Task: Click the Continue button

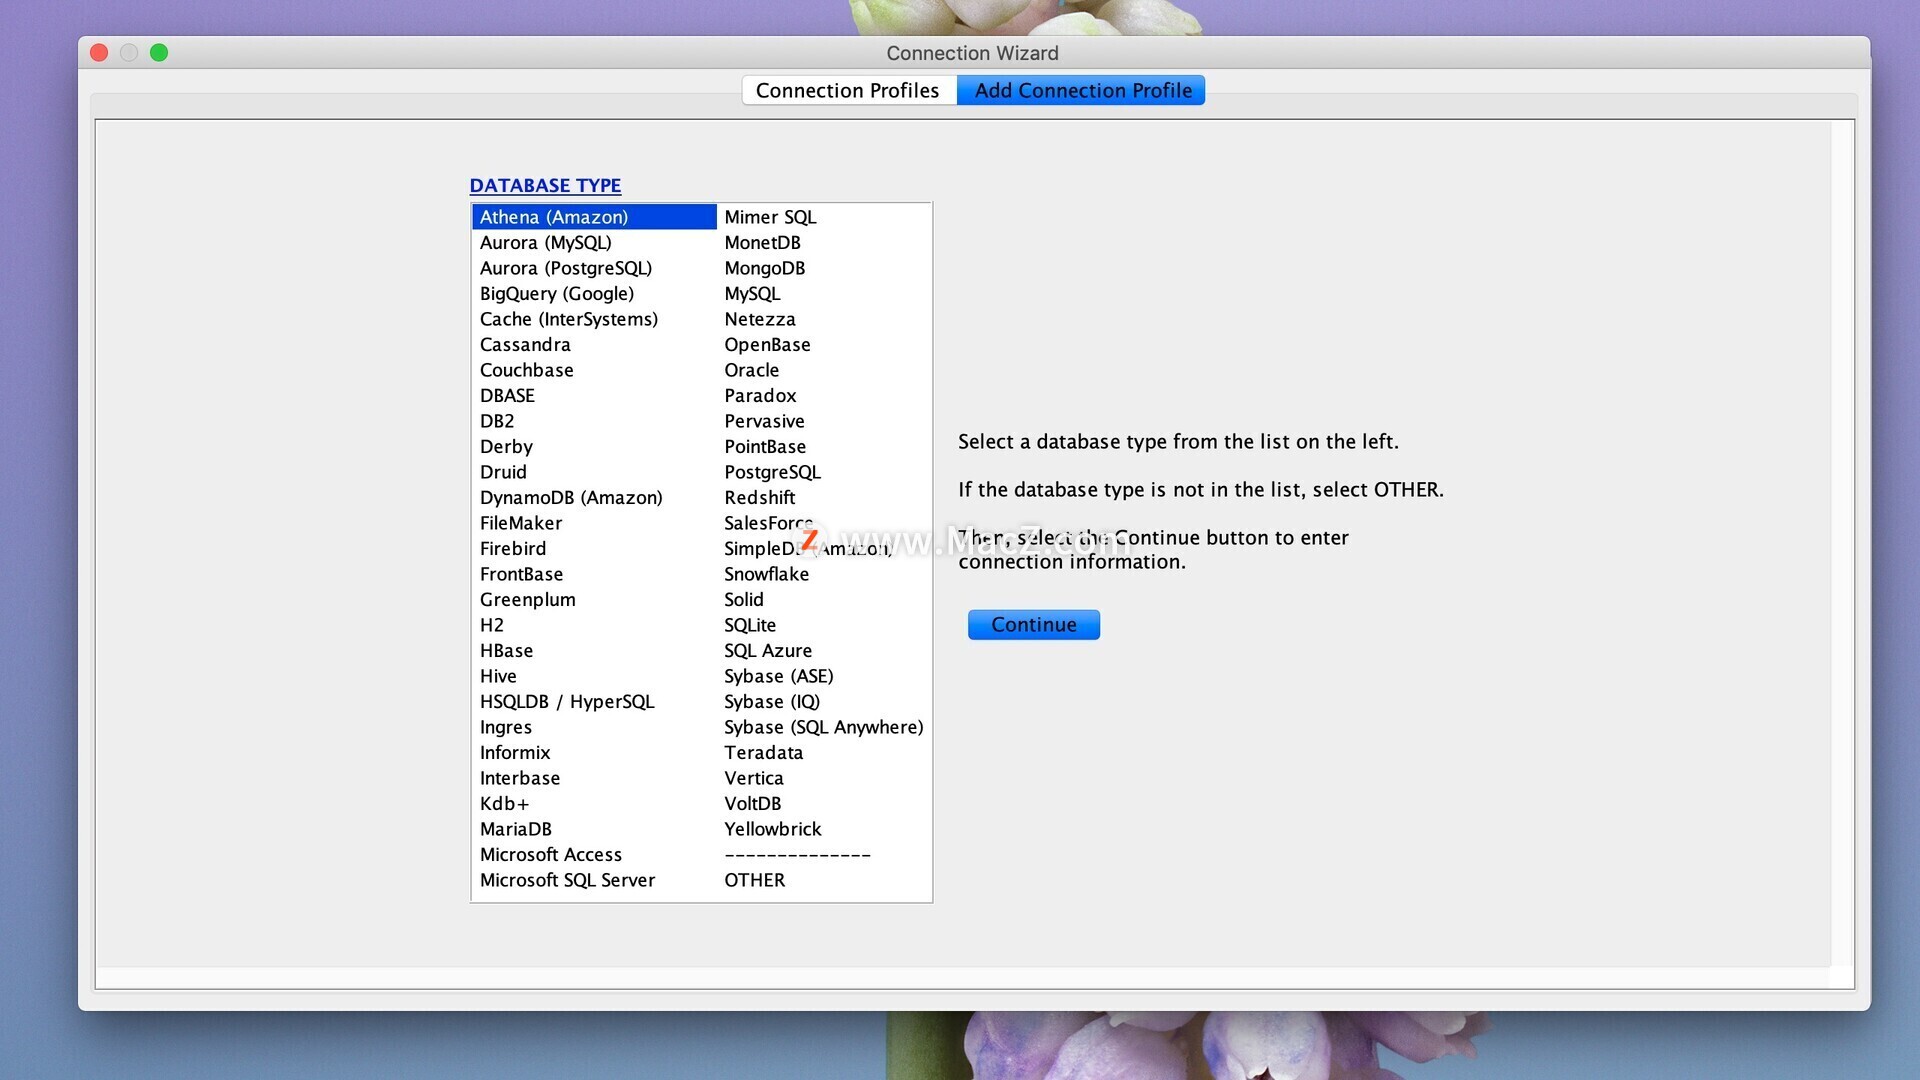Action: 1034,625
